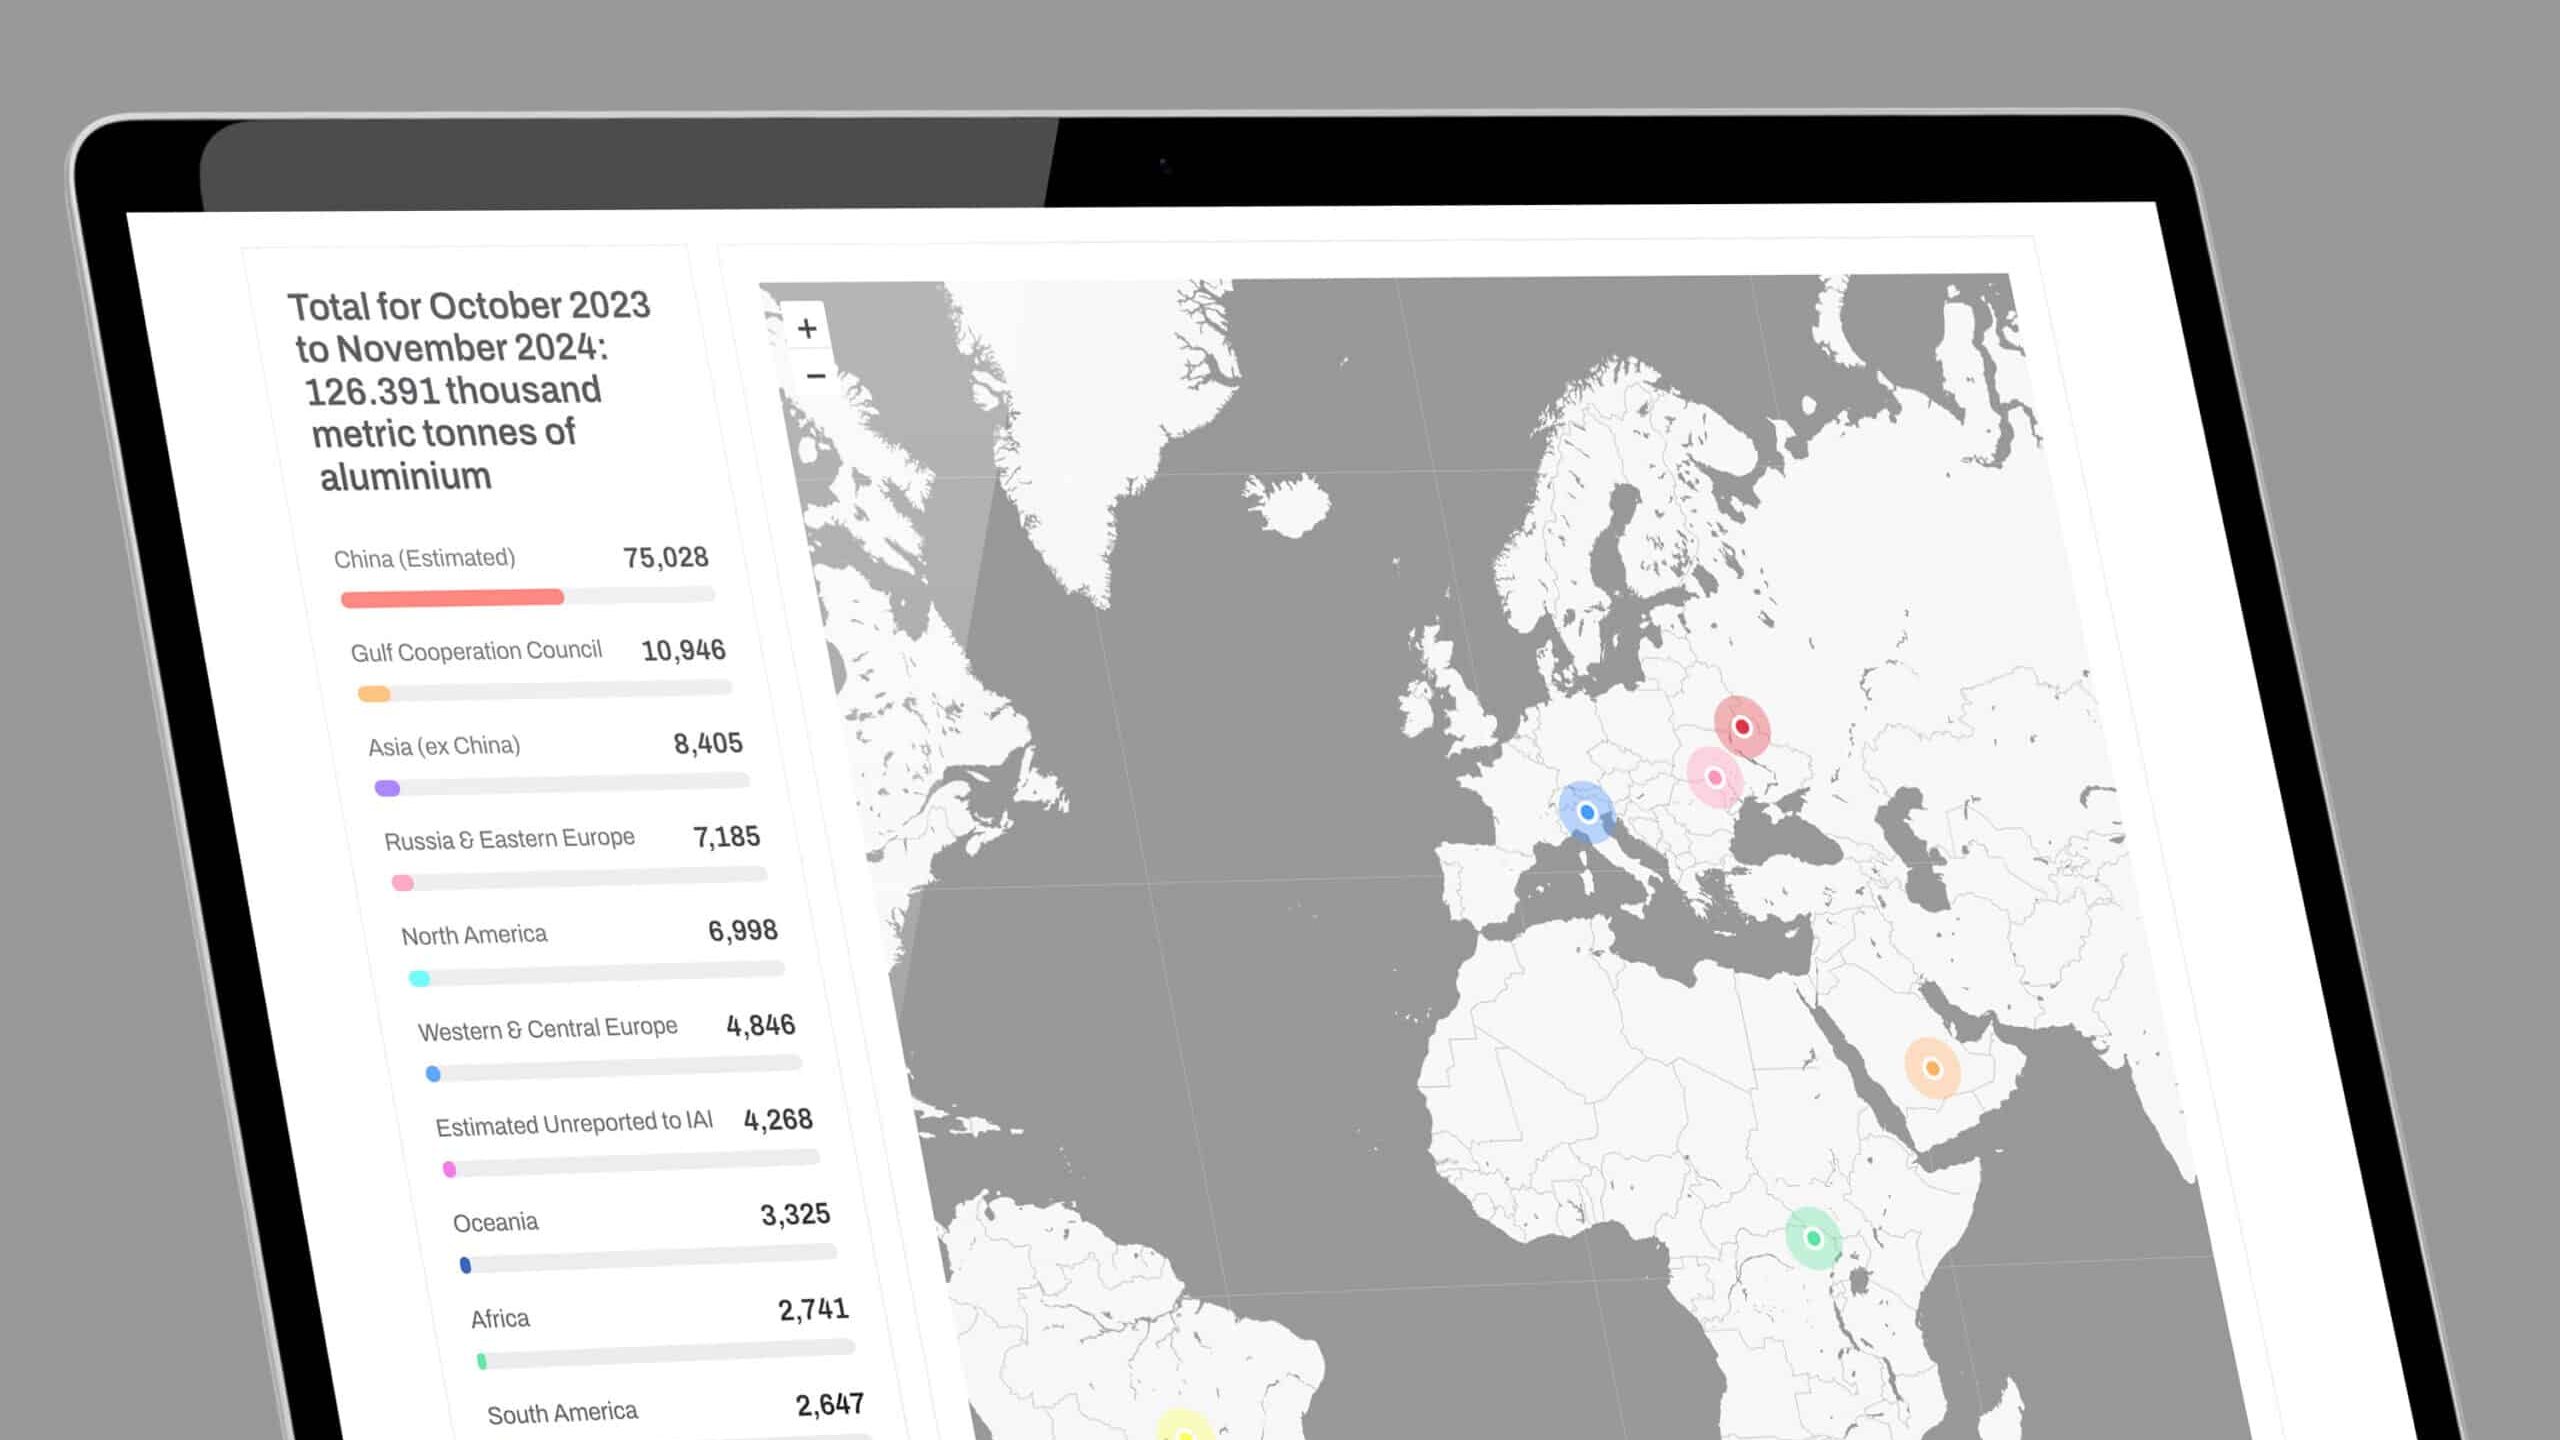The height and width of the screenshot is (1440, 2560).
Task: Select the Russia & Eastern Europe row
Action: tap(511, 838)
